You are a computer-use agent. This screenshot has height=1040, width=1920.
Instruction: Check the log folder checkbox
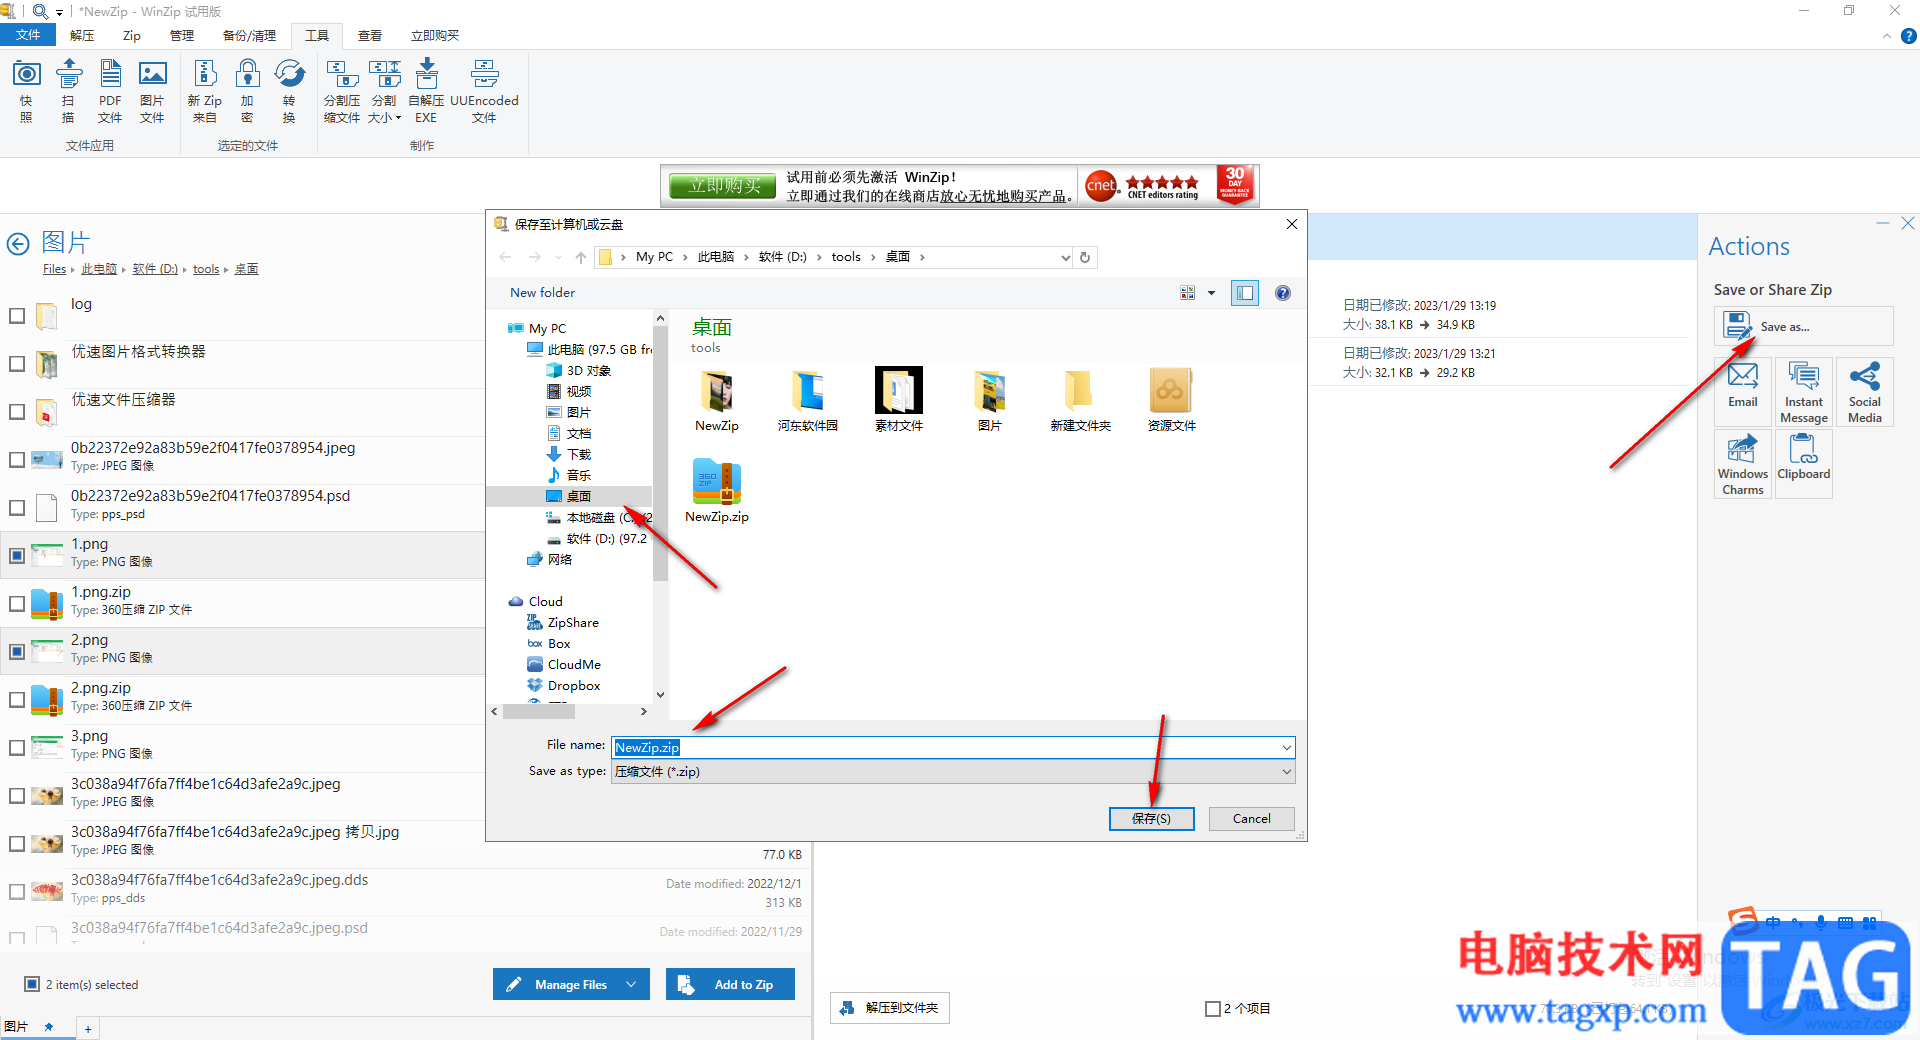[17, 316]
